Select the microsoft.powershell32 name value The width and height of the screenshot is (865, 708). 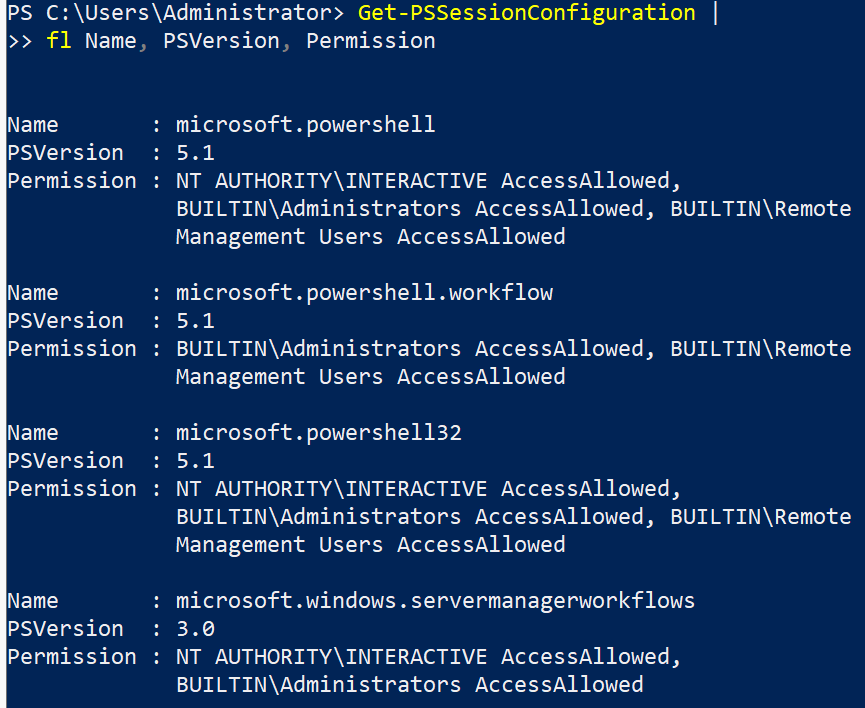319,433
